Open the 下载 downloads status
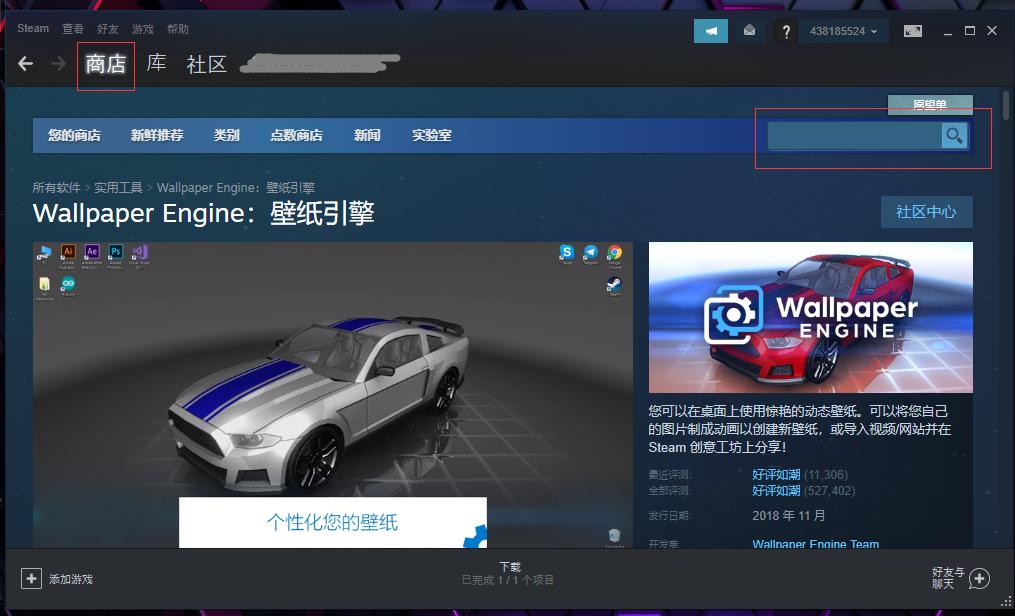Image resolution: width=1015 pixels, height=616 pixels. coord(510,567)
